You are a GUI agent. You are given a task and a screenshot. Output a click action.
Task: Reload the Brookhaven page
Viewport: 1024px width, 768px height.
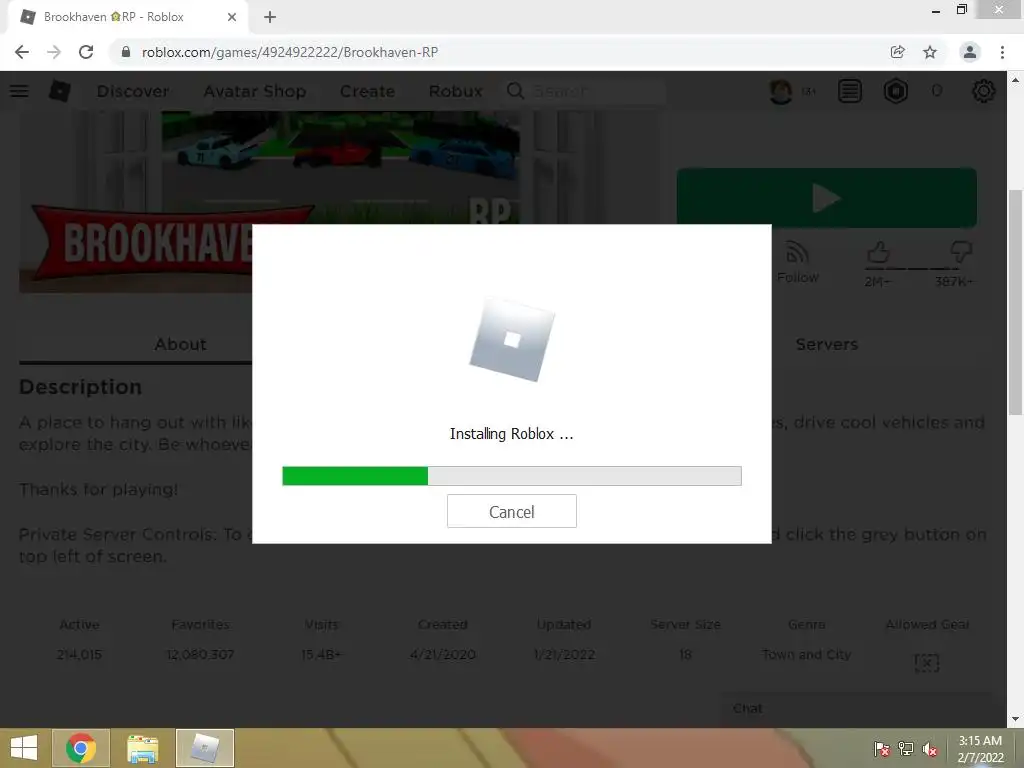(86, 52)
